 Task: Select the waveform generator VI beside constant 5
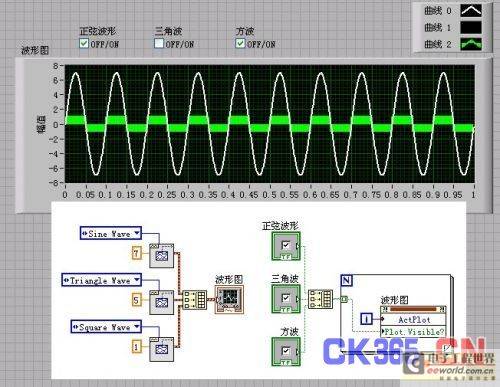click(x=161, y=302)
